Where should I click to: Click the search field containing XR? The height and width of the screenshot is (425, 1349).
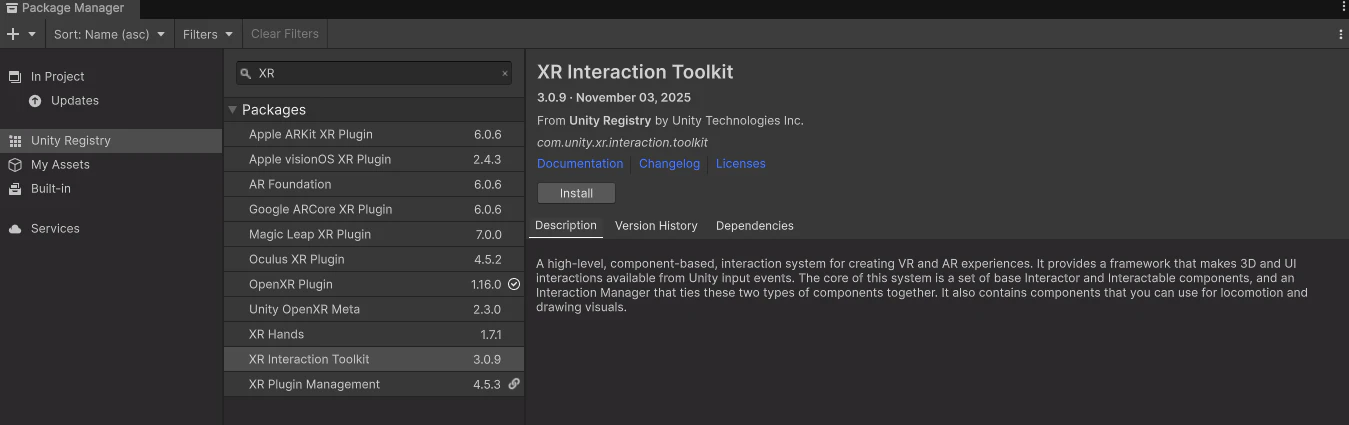coord(374,73)
